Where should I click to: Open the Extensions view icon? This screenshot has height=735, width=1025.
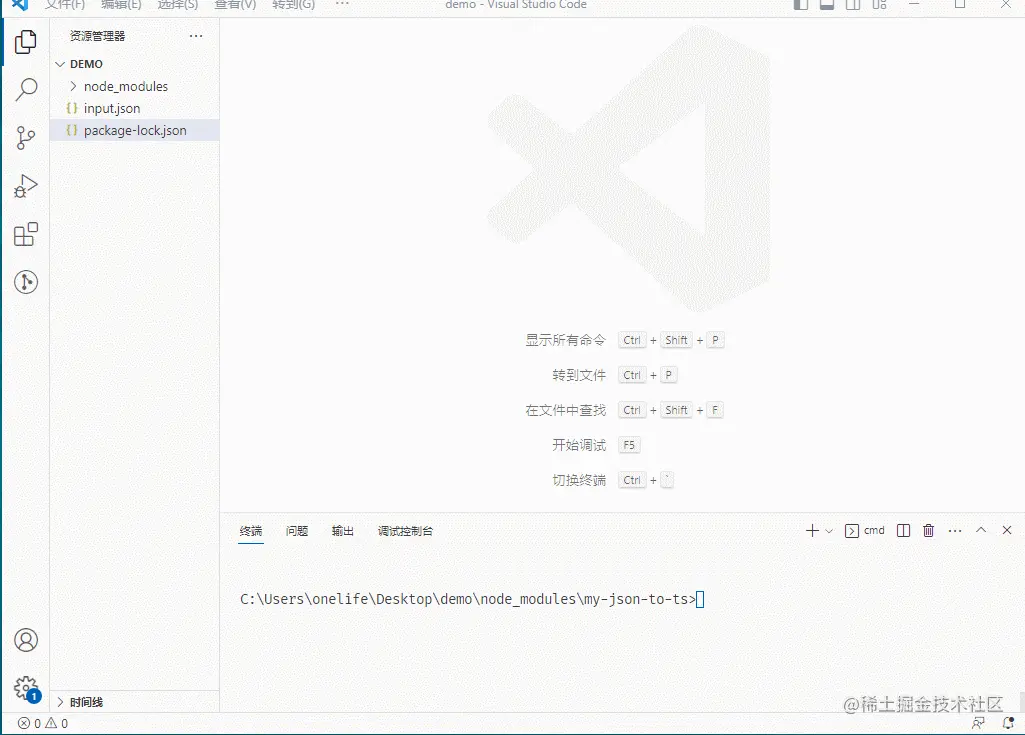coord(26,234)
